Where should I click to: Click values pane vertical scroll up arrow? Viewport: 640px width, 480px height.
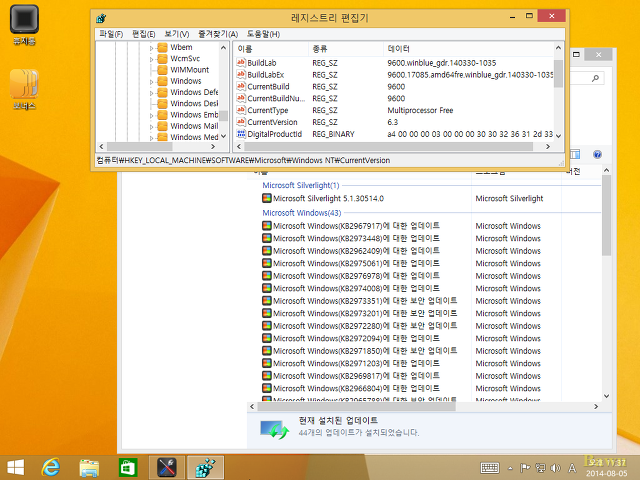[558, 48]
